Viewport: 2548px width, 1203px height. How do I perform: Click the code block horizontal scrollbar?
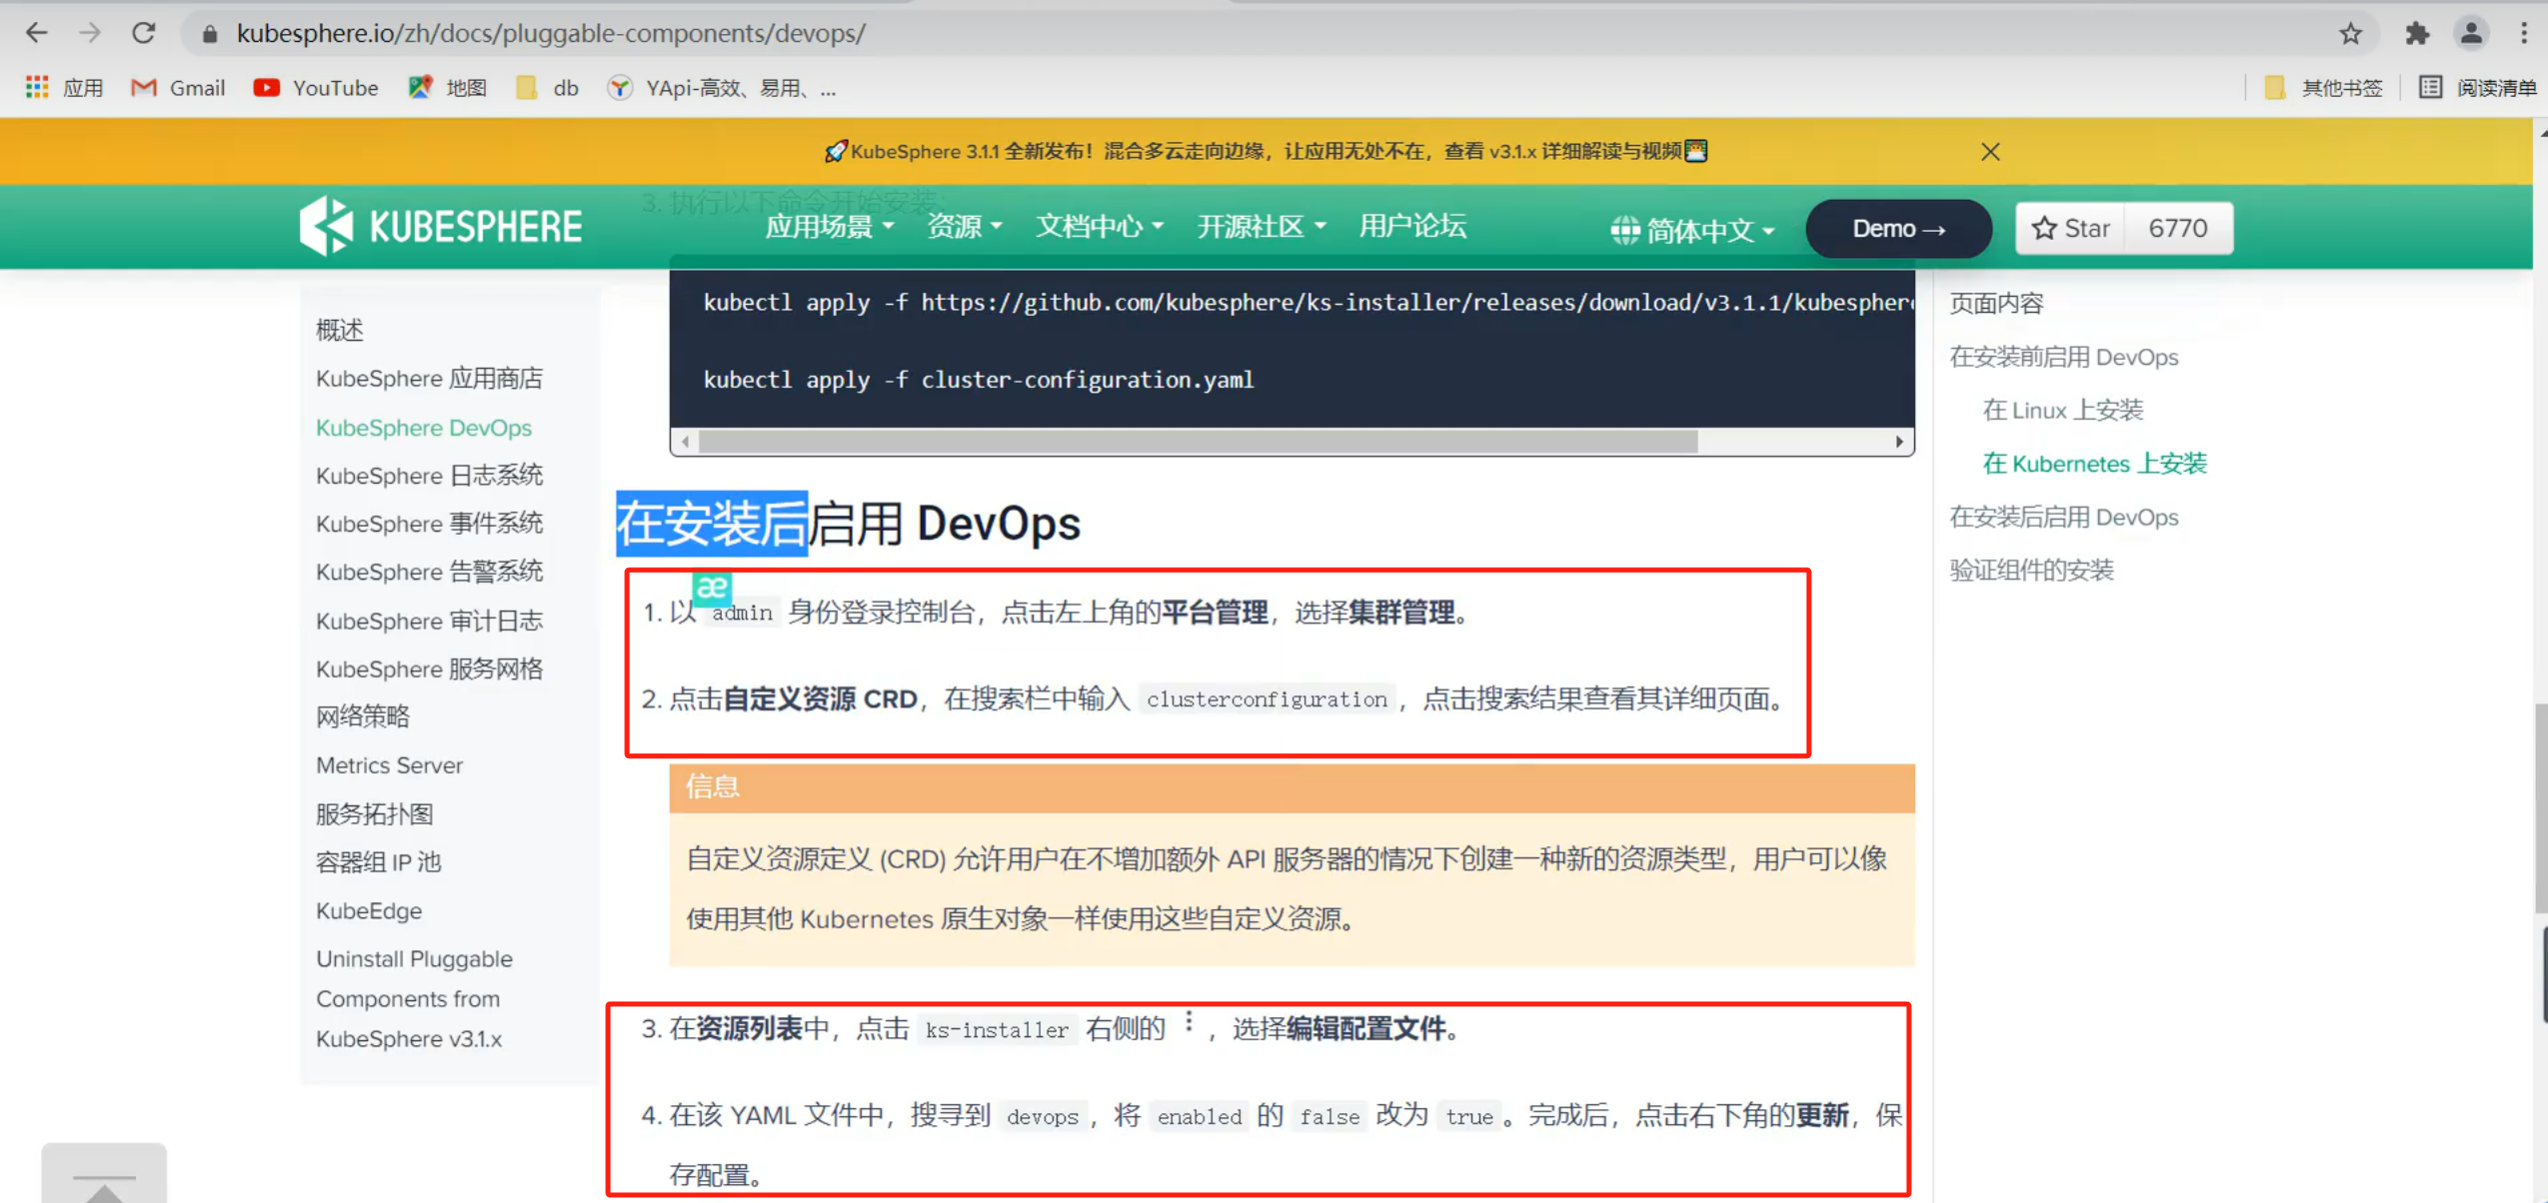(1198, 442)
